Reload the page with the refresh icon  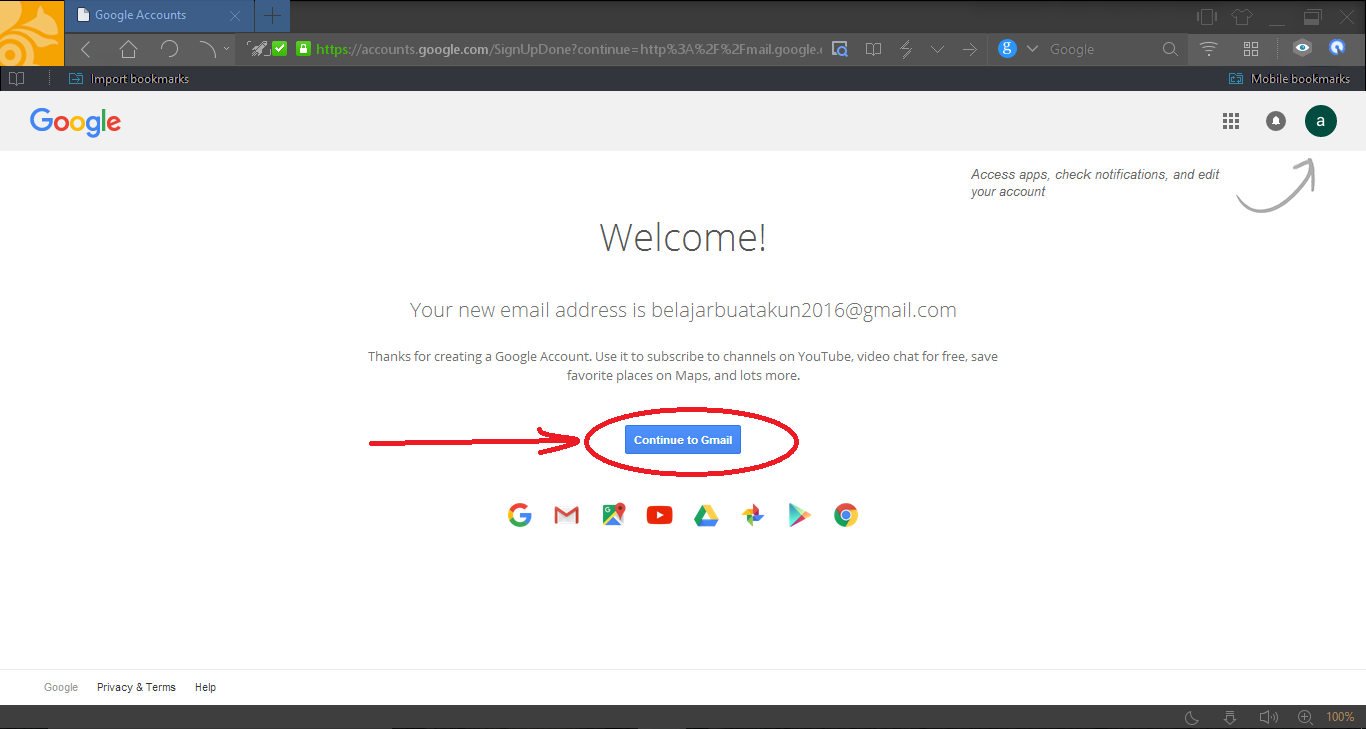pos(169,49)
